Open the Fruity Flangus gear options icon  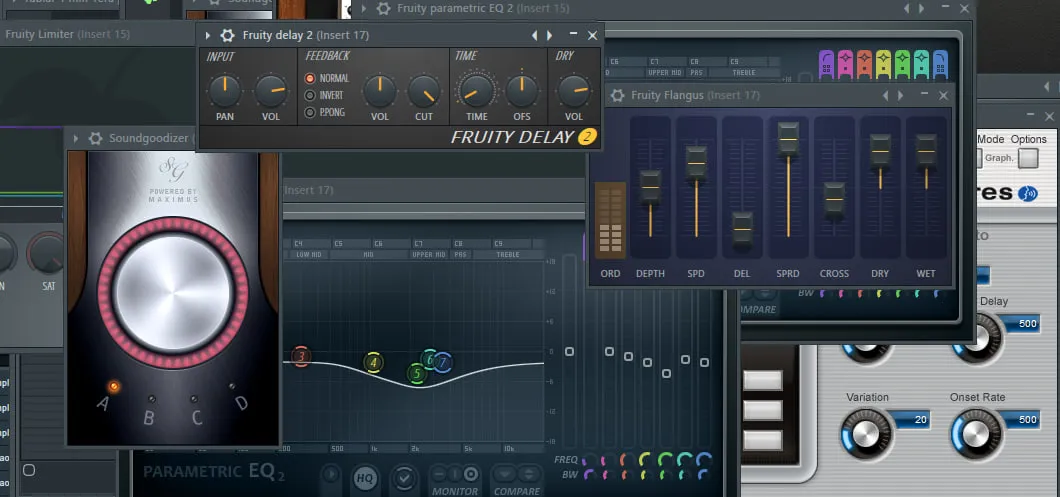617,95
